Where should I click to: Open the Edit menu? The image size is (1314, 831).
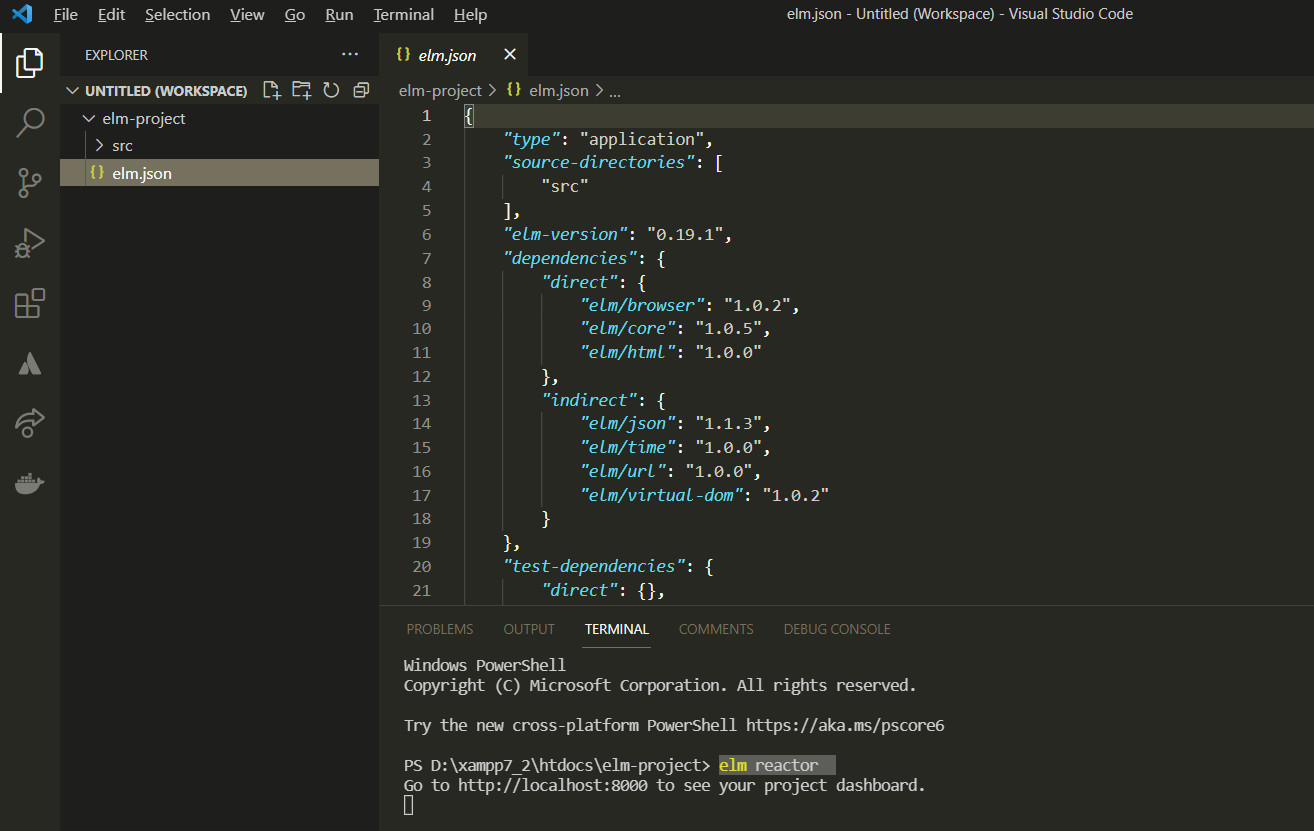point(111,14)
